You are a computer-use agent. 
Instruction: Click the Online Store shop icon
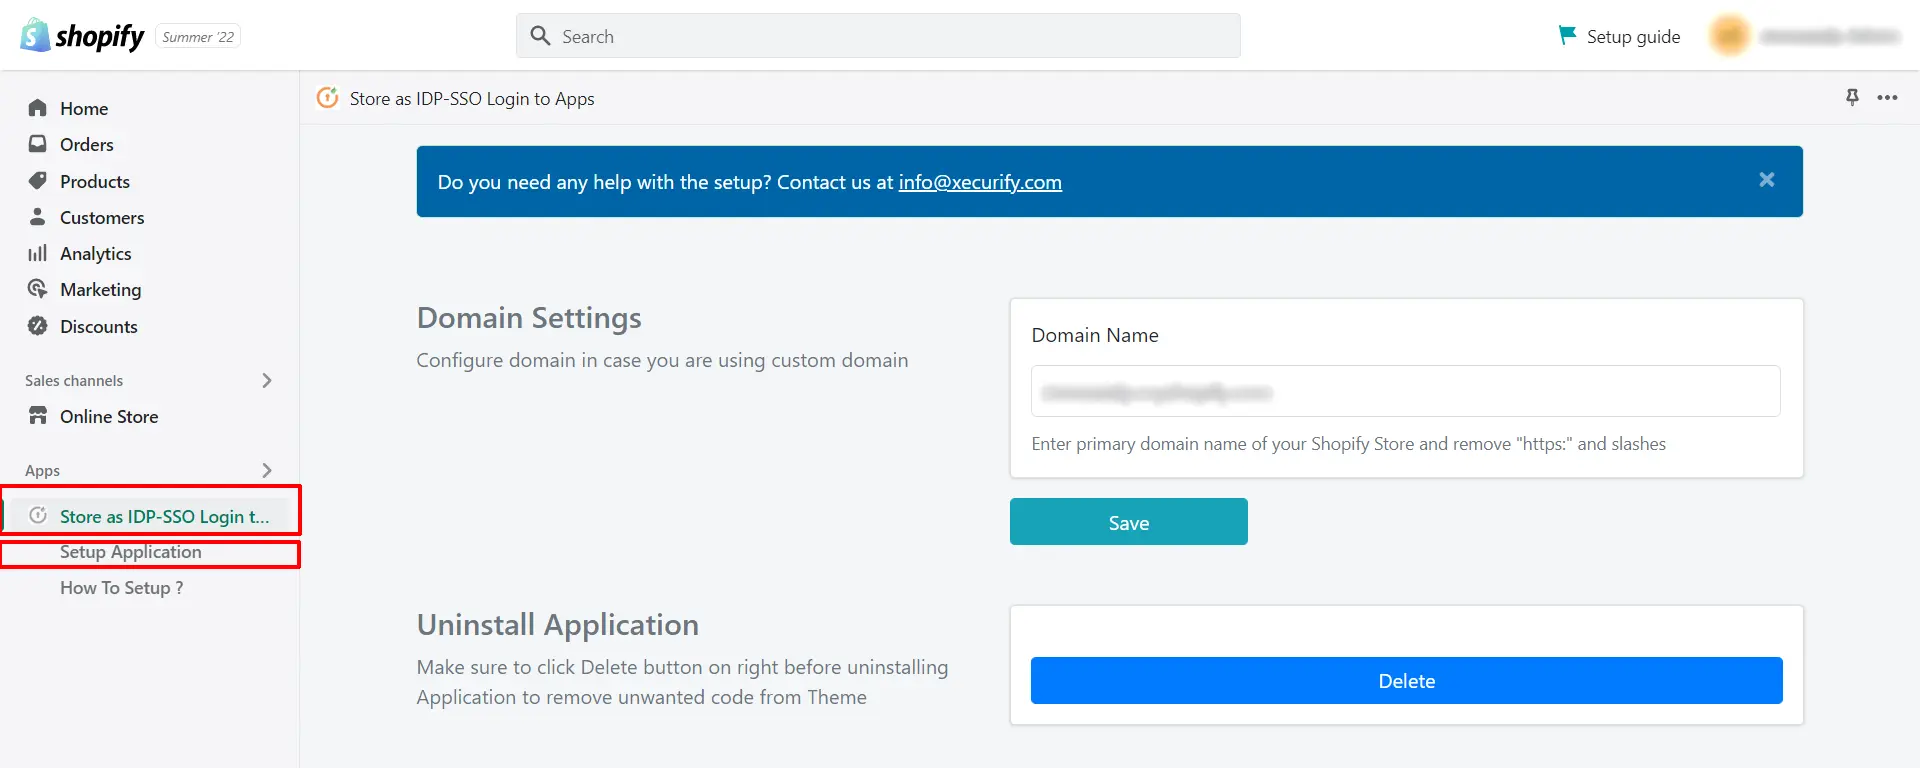38,416
